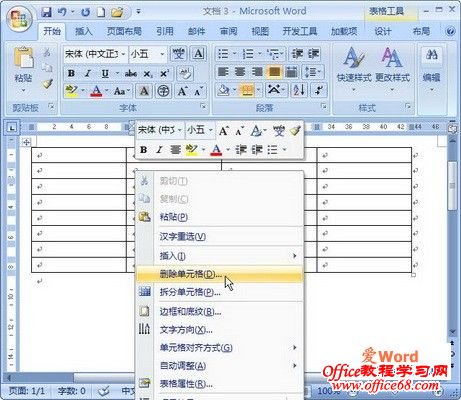Click Bullets list icon in ribbon

click(x=223, y=53)
